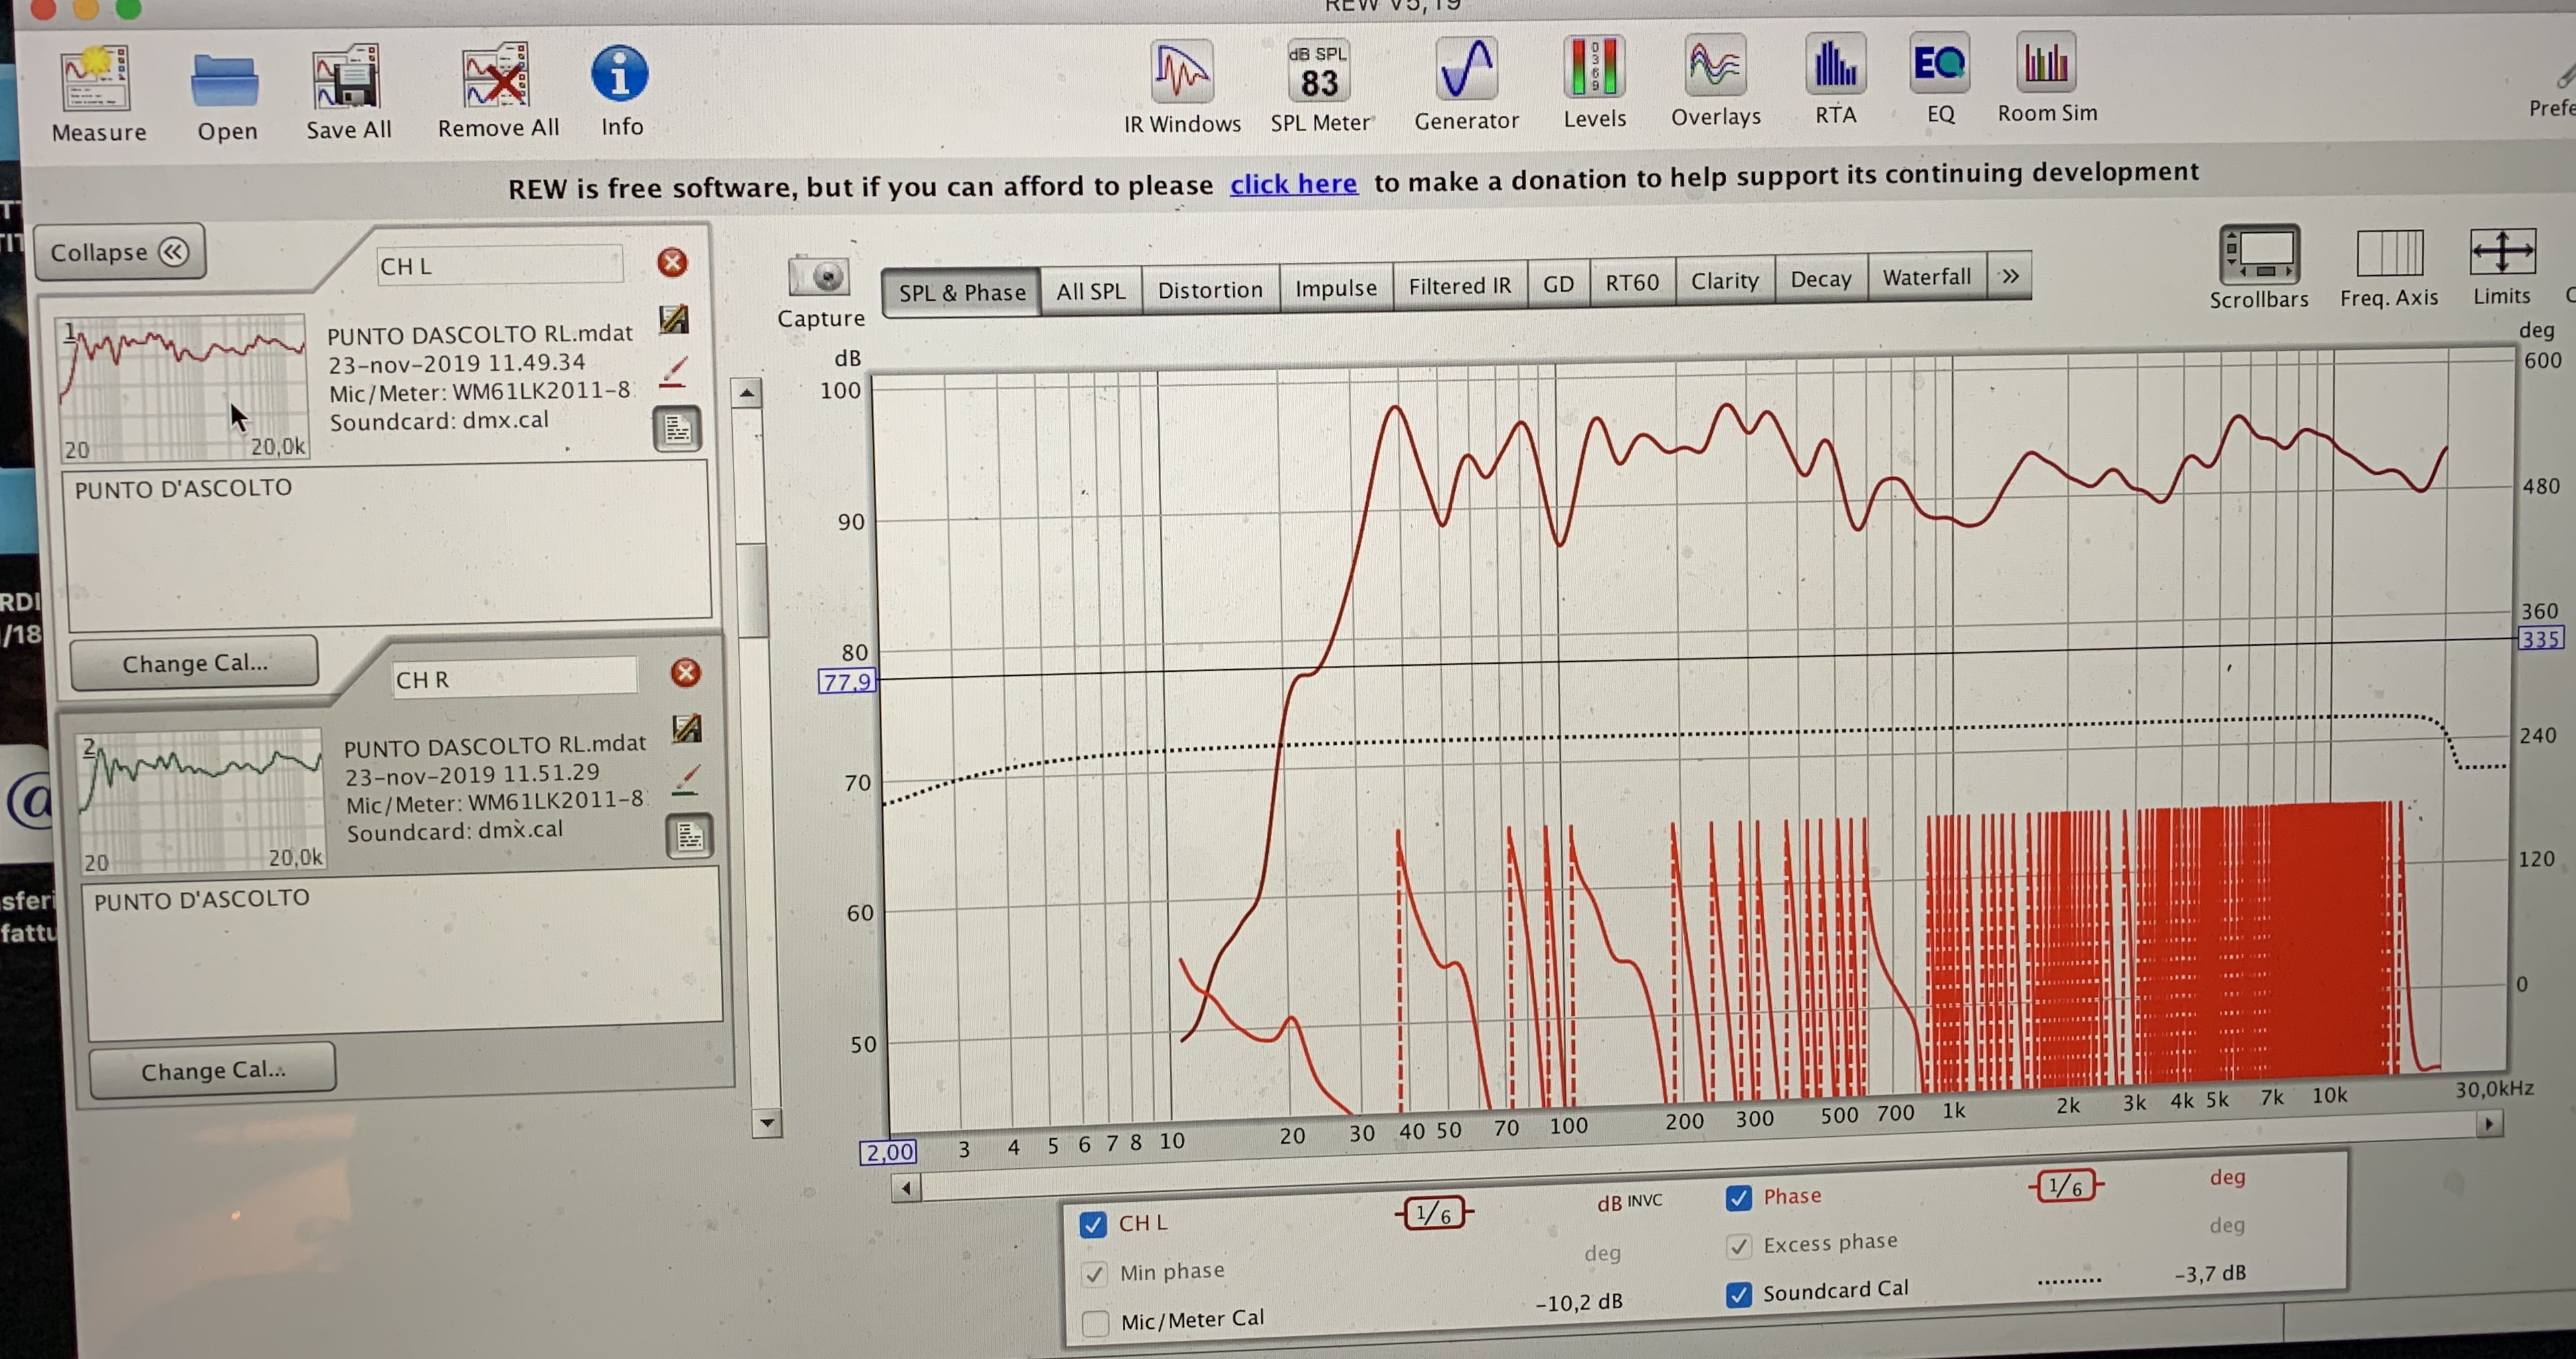2576x1359 pixels.
Task: Enable the Mic/Meter Cal checkbox
Action: (1096, 1323)
